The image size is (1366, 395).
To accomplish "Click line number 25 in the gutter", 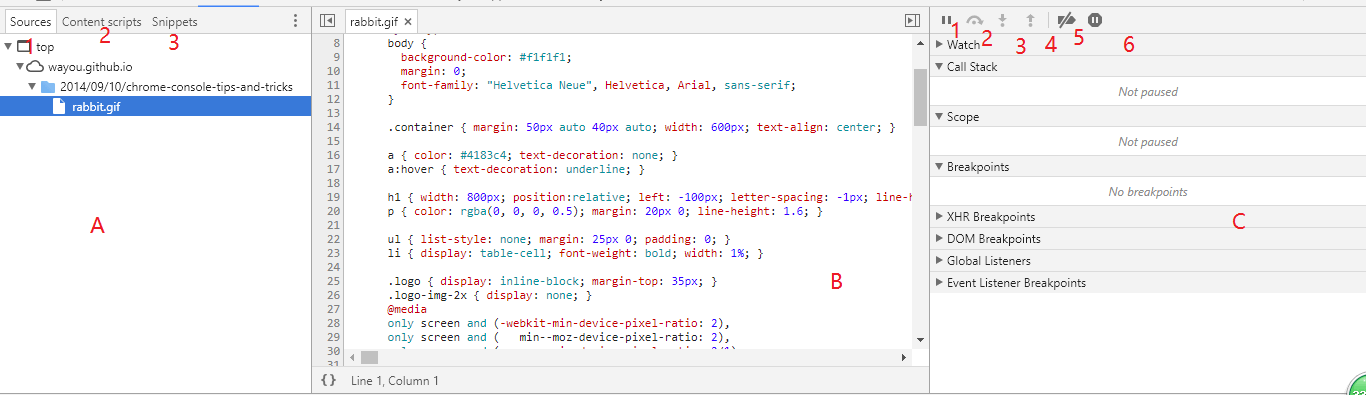I will (x=334, y=282).
